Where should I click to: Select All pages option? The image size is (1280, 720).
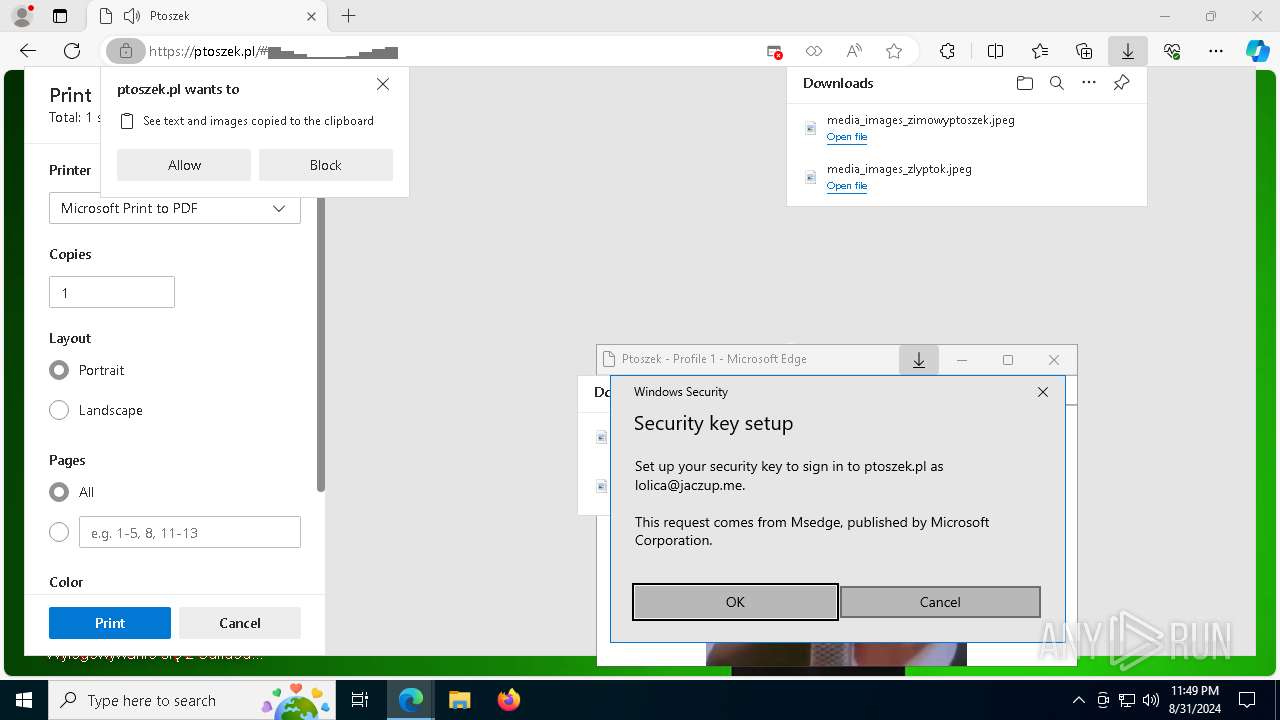[59, 492]
